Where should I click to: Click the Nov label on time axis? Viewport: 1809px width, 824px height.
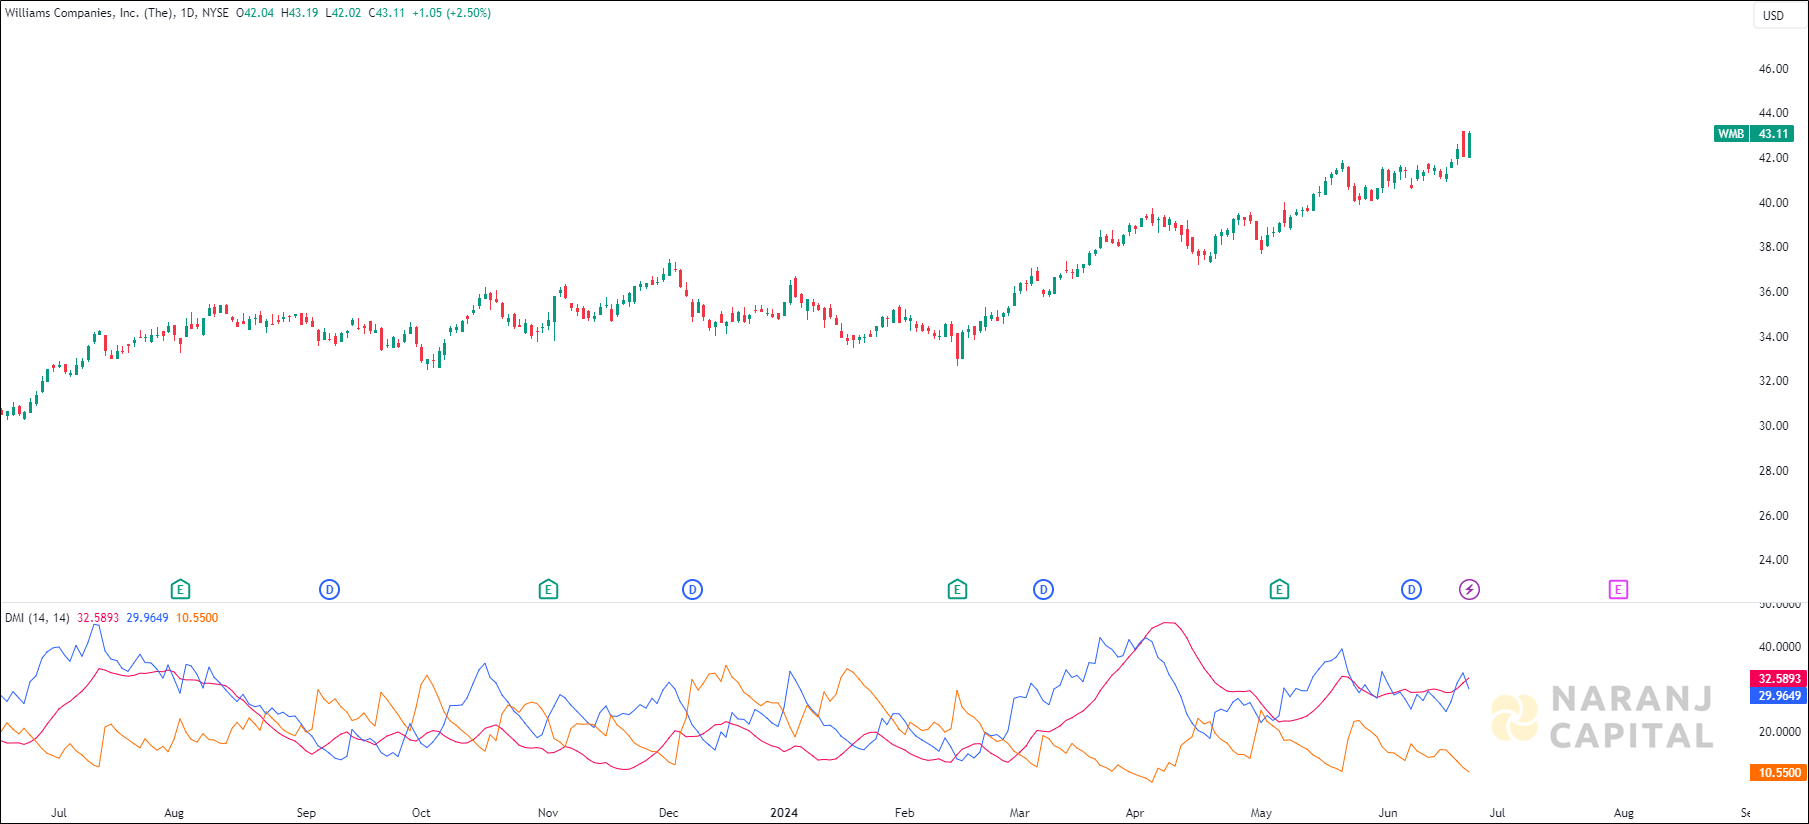tap(548, 813)
